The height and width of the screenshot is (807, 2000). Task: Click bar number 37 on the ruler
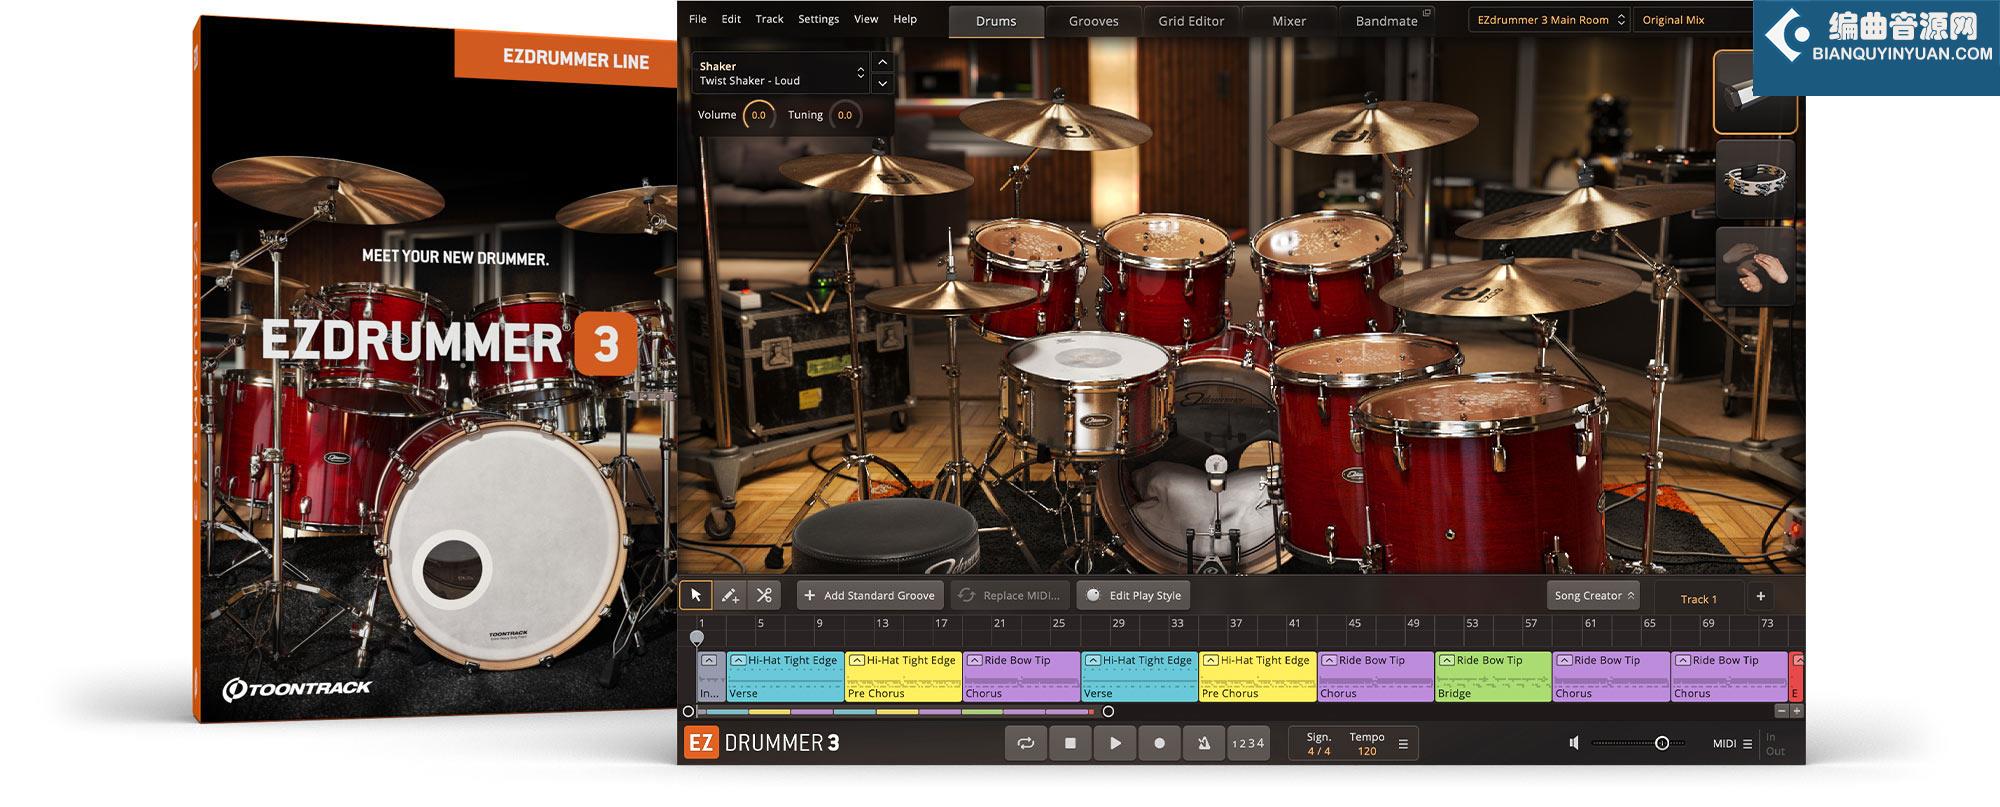[x=1236, y=623]
